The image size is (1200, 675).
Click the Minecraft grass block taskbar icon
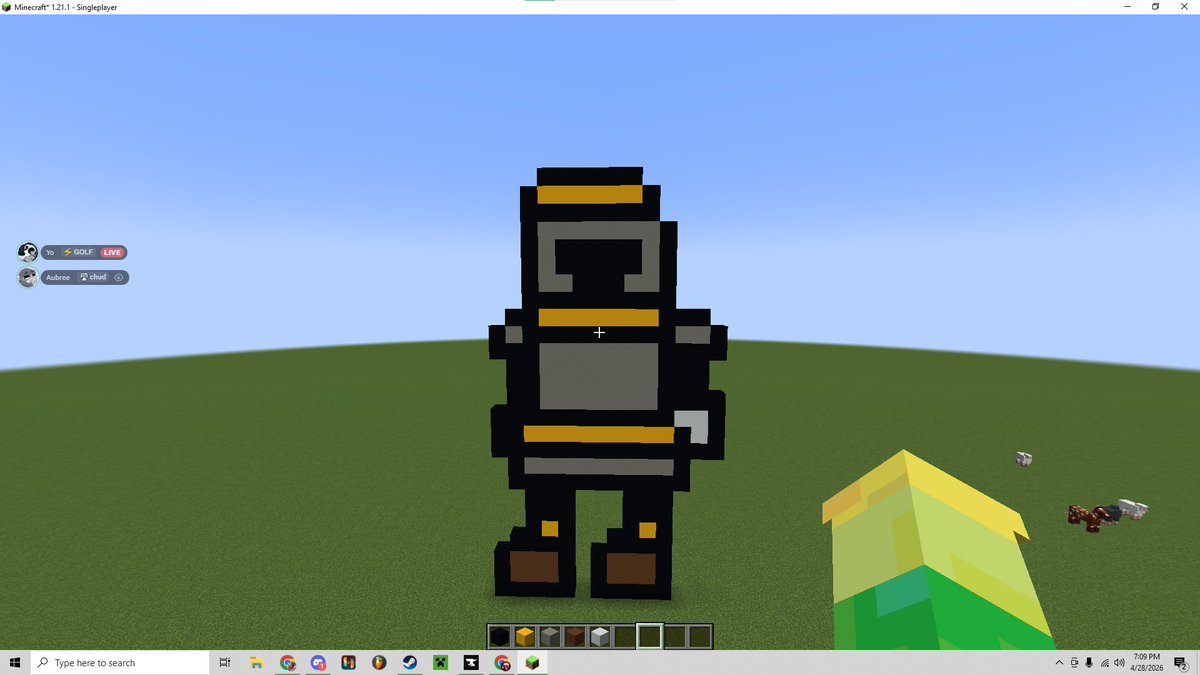coord(533,662)
